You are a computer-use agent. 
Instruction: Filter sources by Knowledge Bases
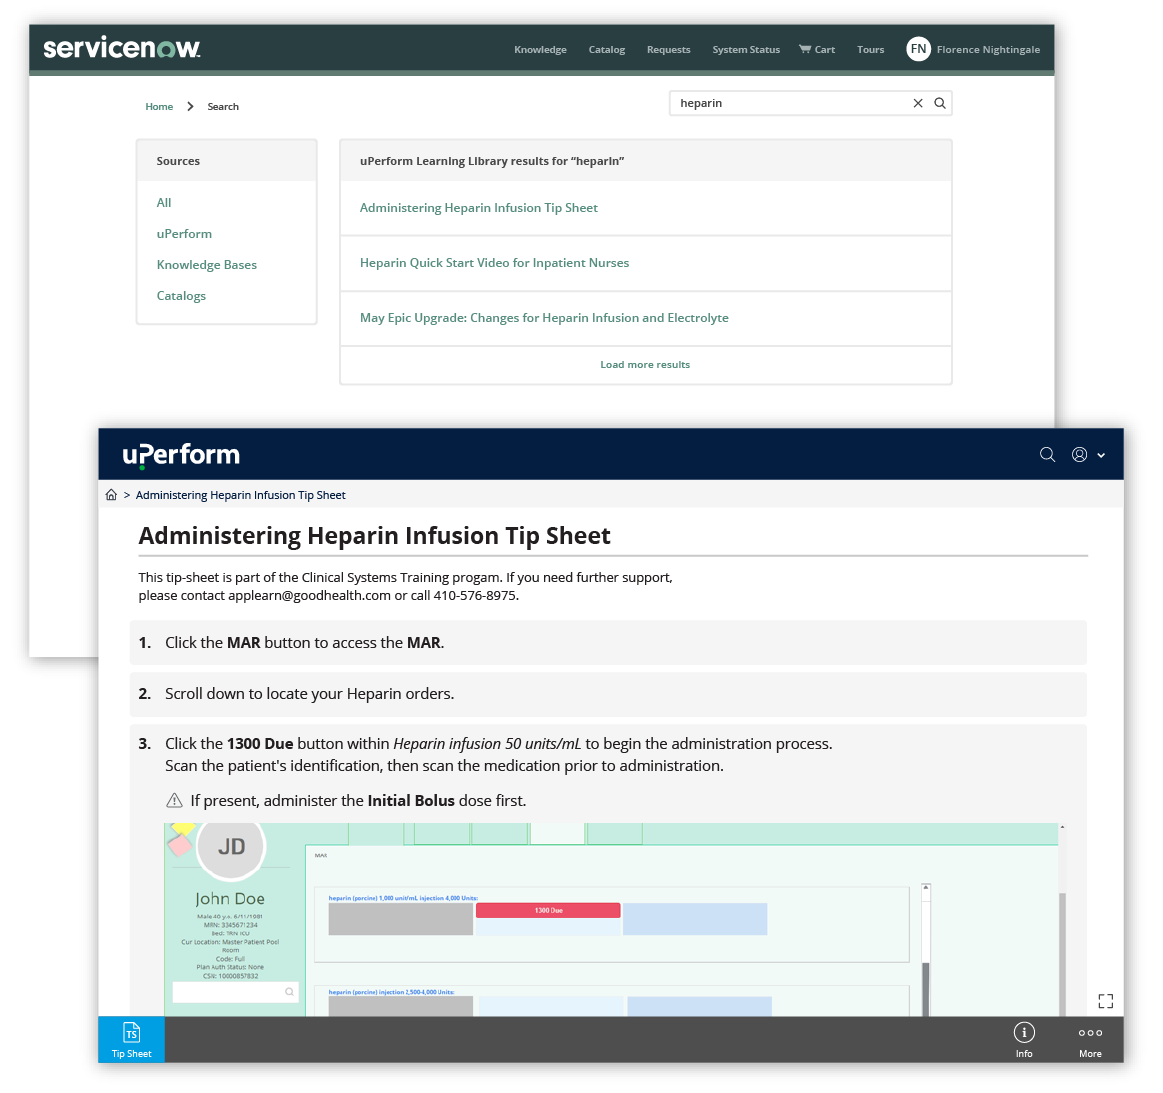coord(206,265)
